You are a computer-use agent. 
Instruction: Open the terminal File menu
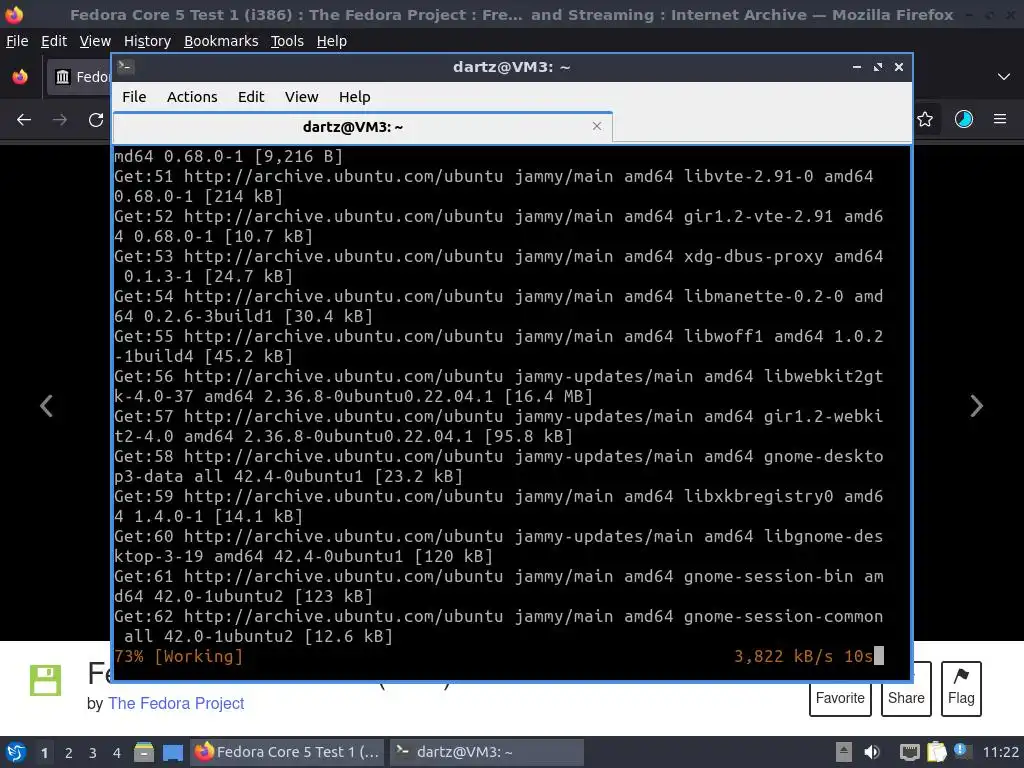coord(134,97)
